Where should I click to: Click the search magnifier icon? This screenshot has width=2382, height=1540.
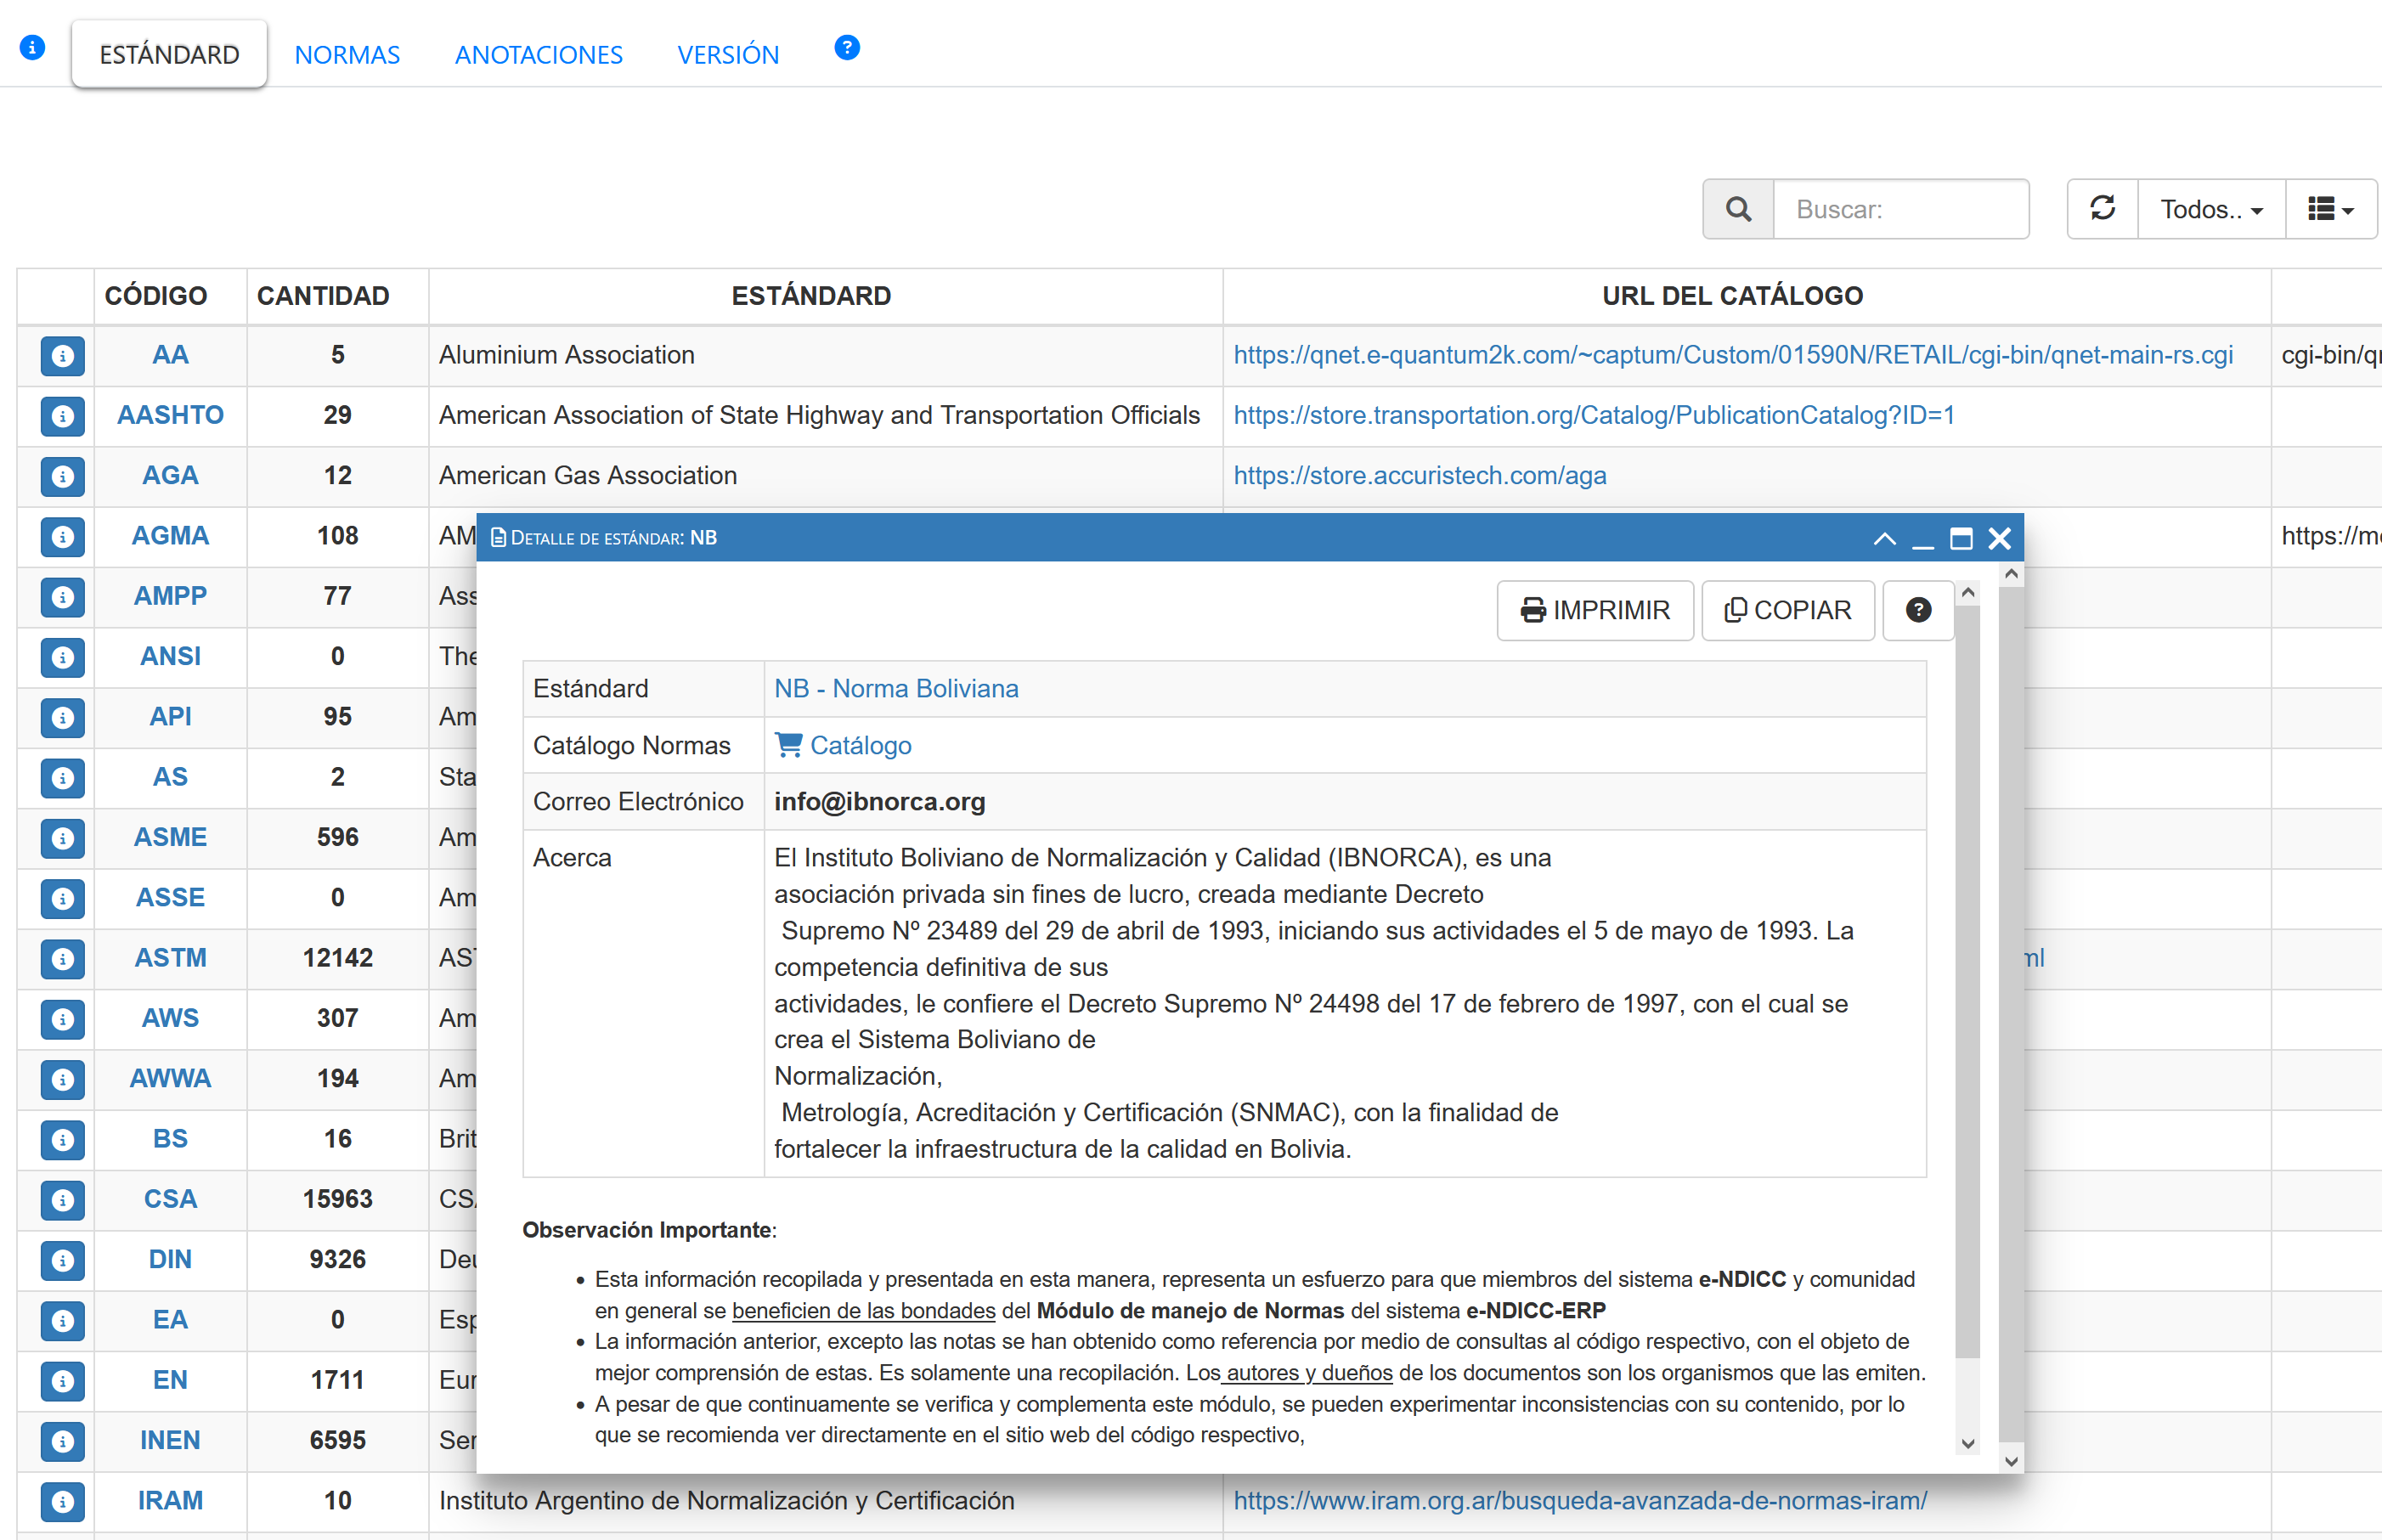1738,209
